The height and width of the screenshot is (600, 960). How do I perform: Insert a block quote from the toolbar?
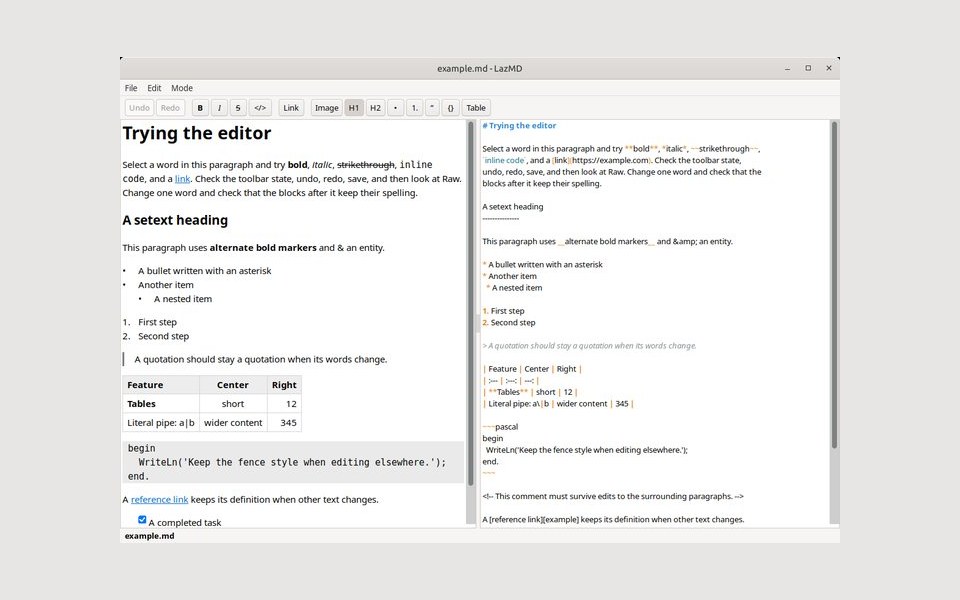(432, 108)
